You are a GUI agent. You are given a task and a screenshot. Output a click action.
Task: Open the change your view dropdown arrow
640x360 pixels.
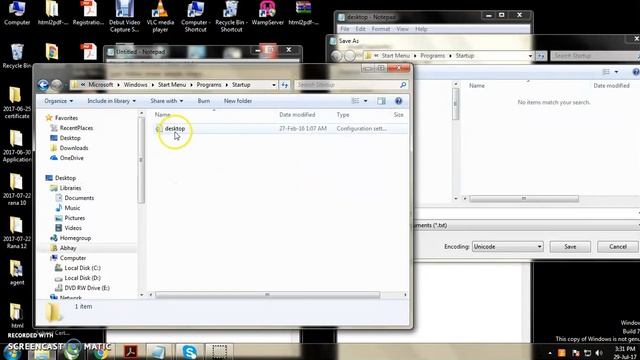366,101
